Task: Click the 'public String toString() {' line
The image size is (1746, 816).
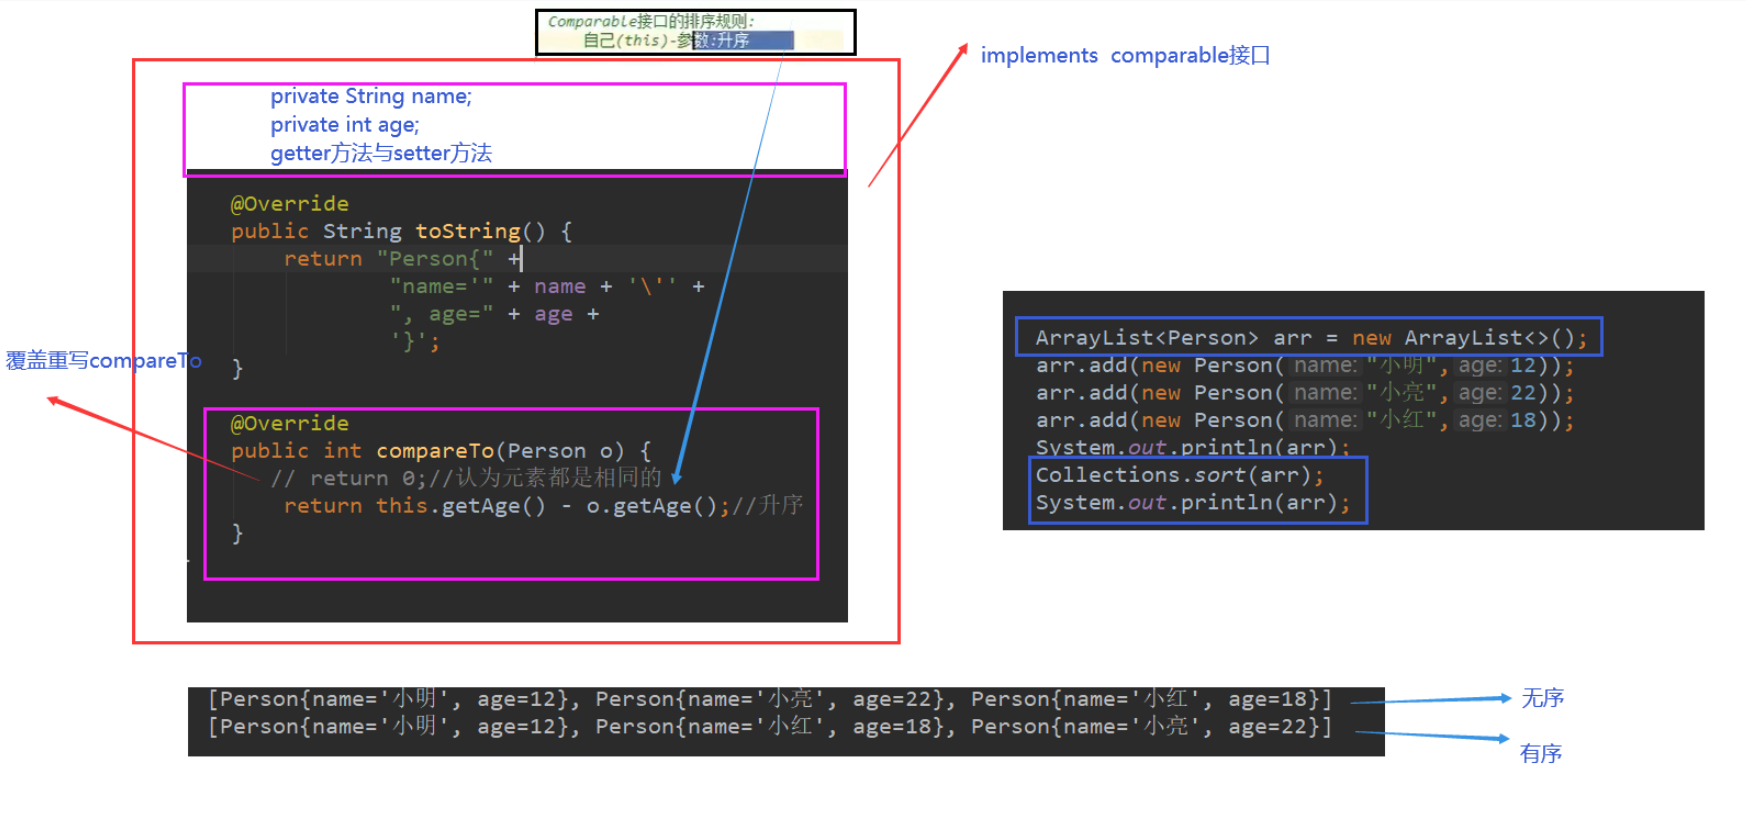Action: coord(401,231)
